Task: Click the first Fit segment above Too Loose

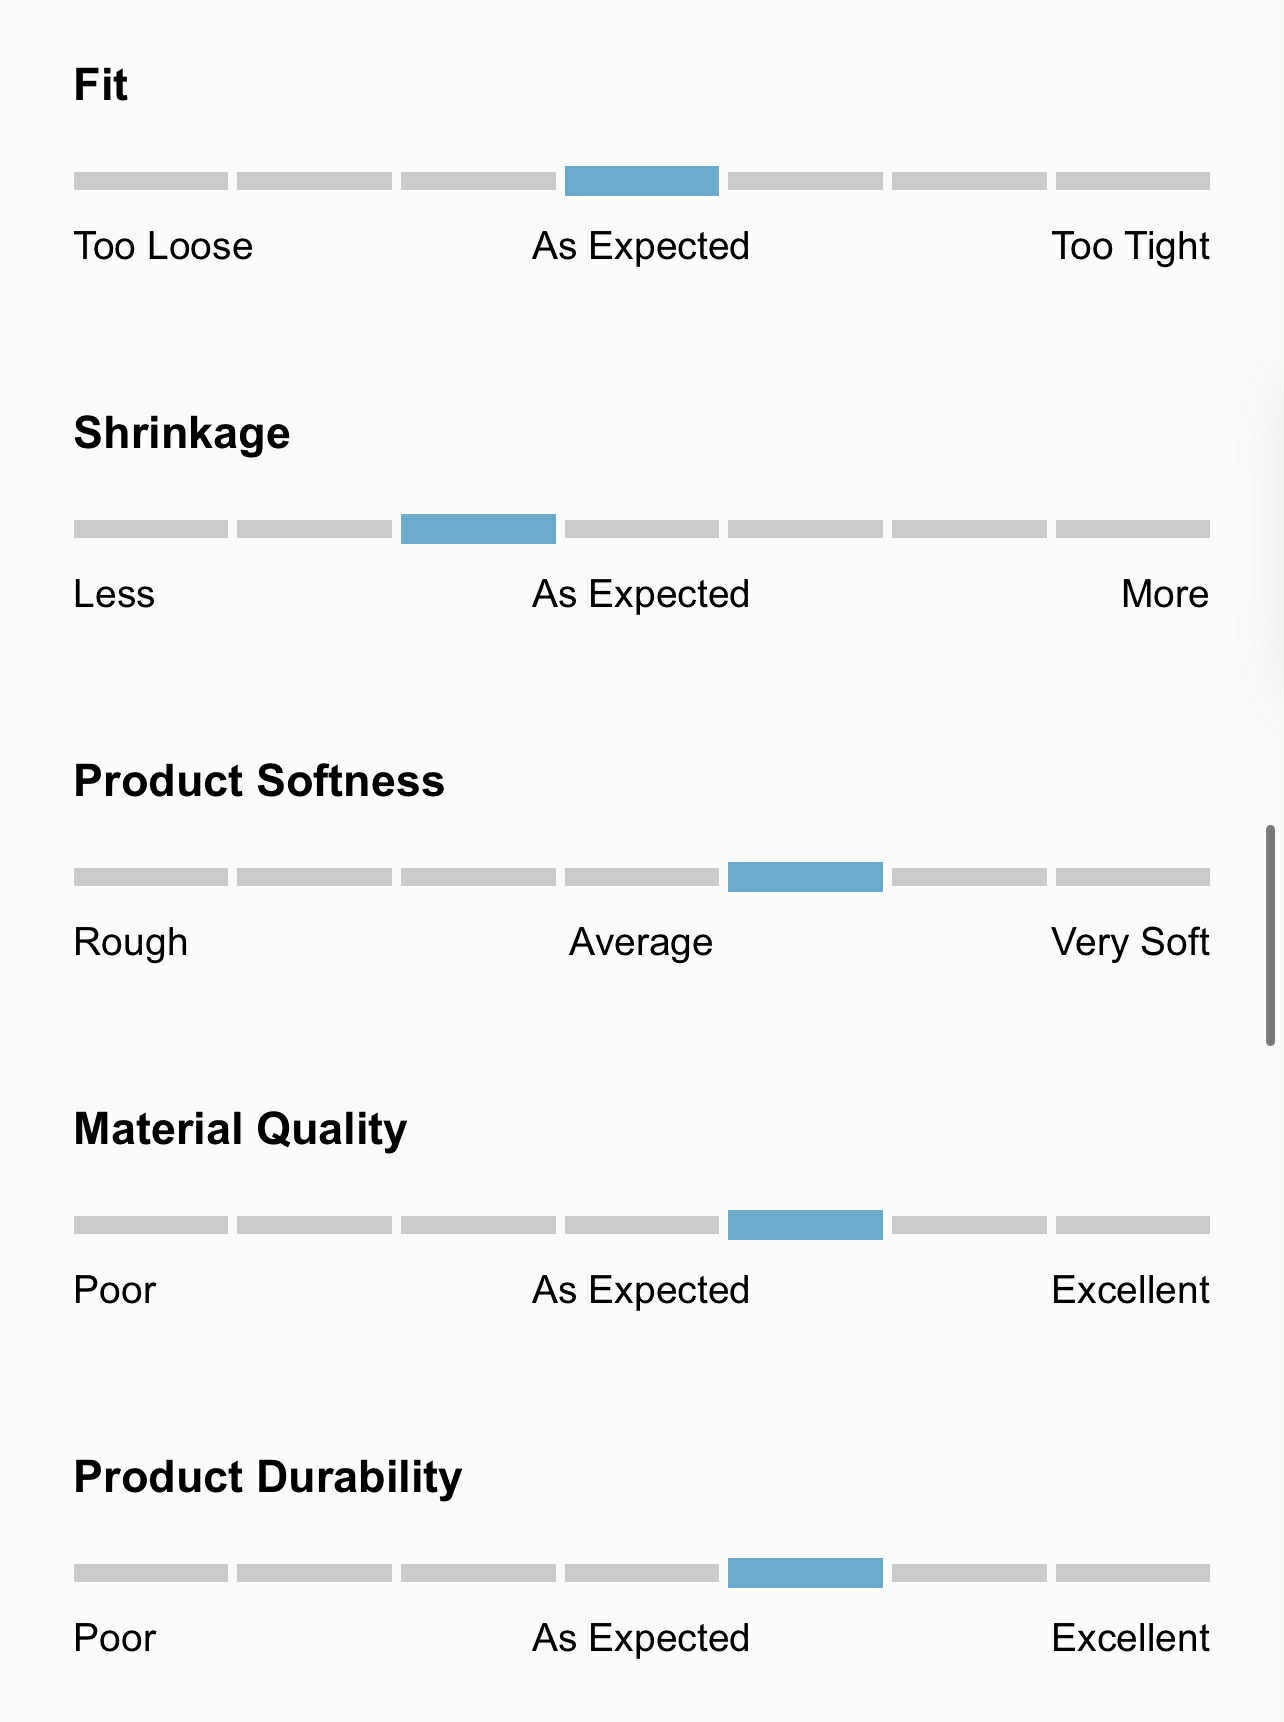Action: [x=151, y=181]
